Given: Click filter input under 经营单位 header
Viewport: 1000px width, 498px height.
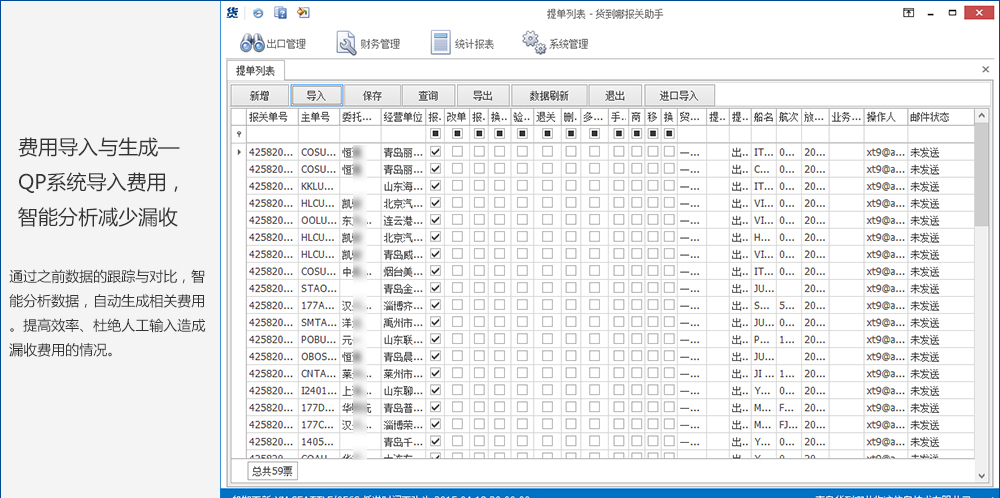Looking at the screenshot, I should [x=403, y=134].
